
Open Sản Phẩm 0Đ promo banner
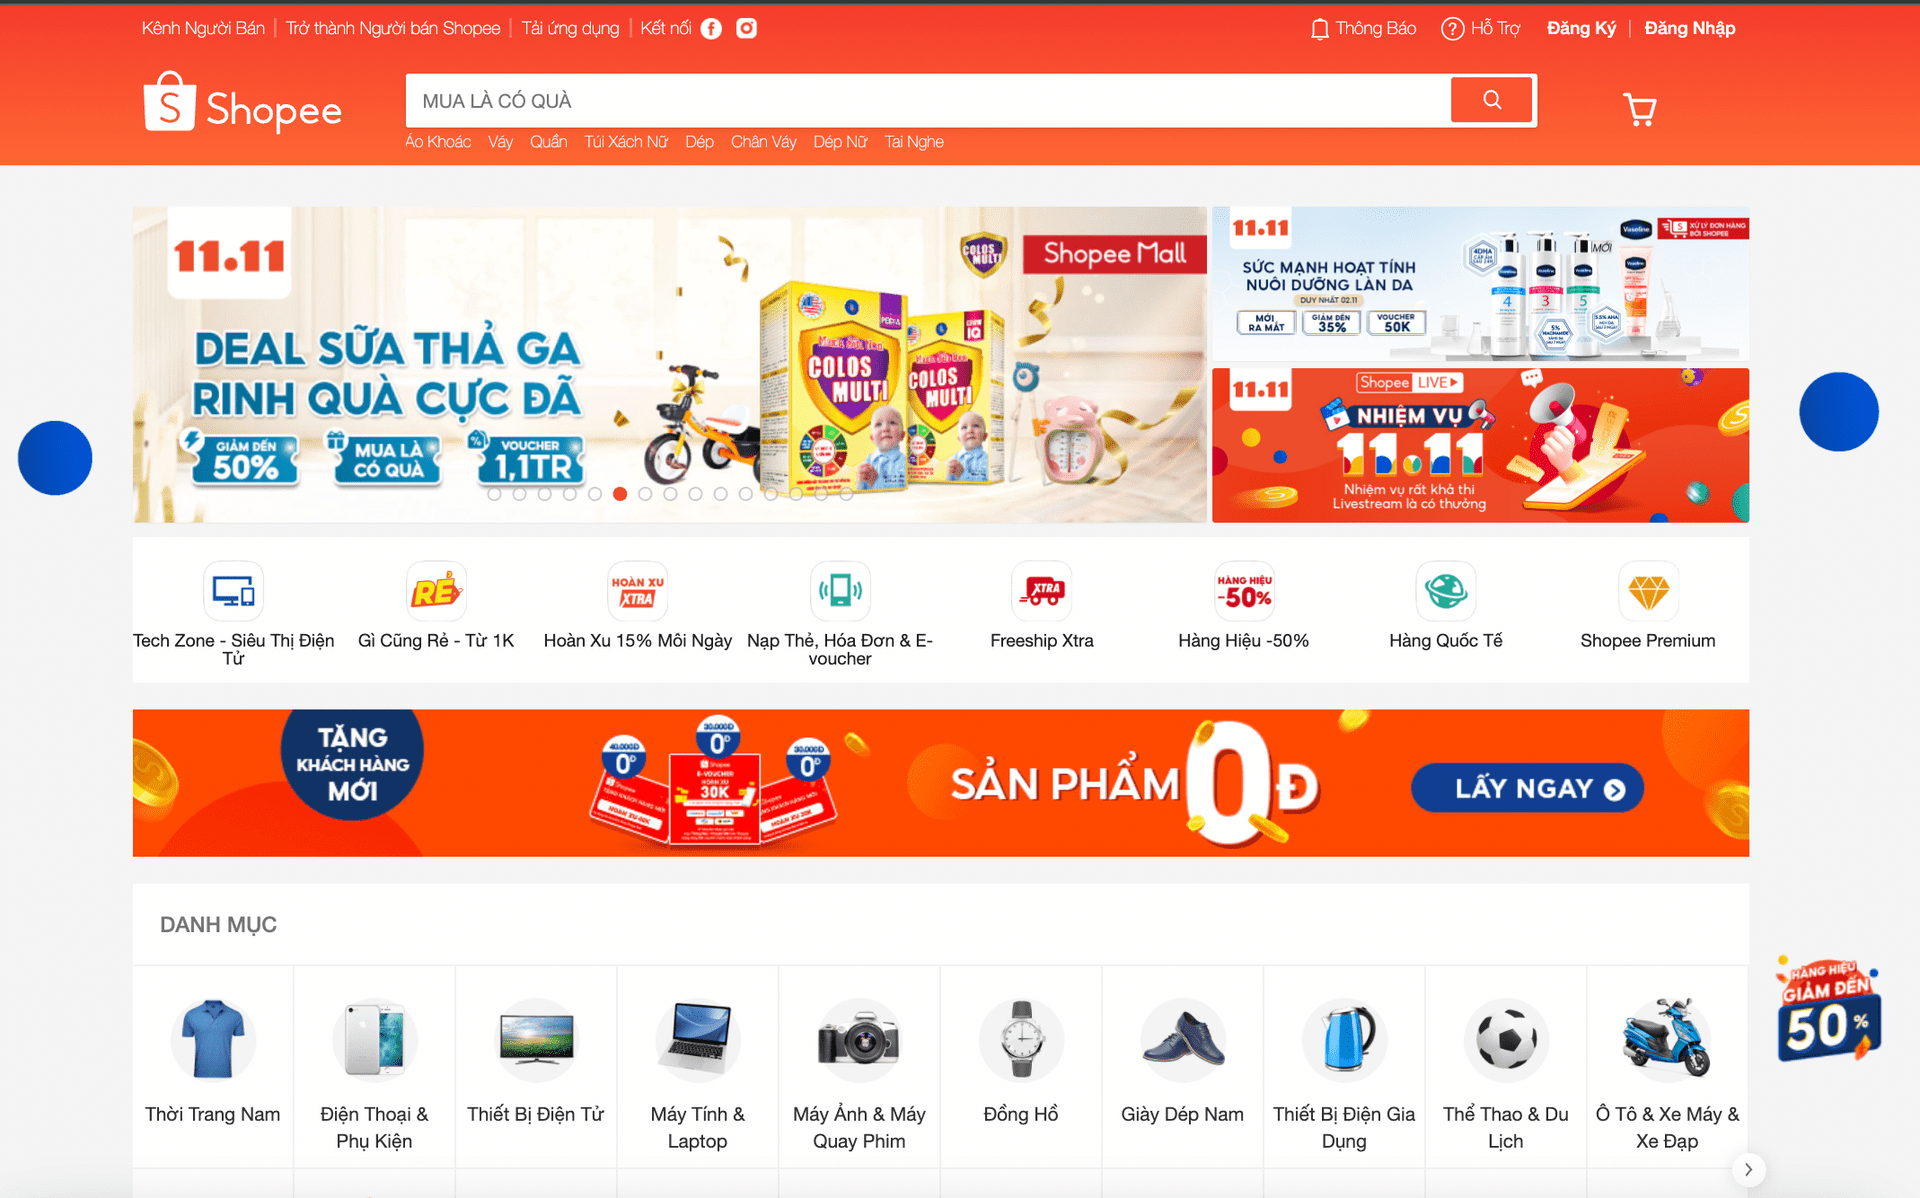tap(941, 783)
